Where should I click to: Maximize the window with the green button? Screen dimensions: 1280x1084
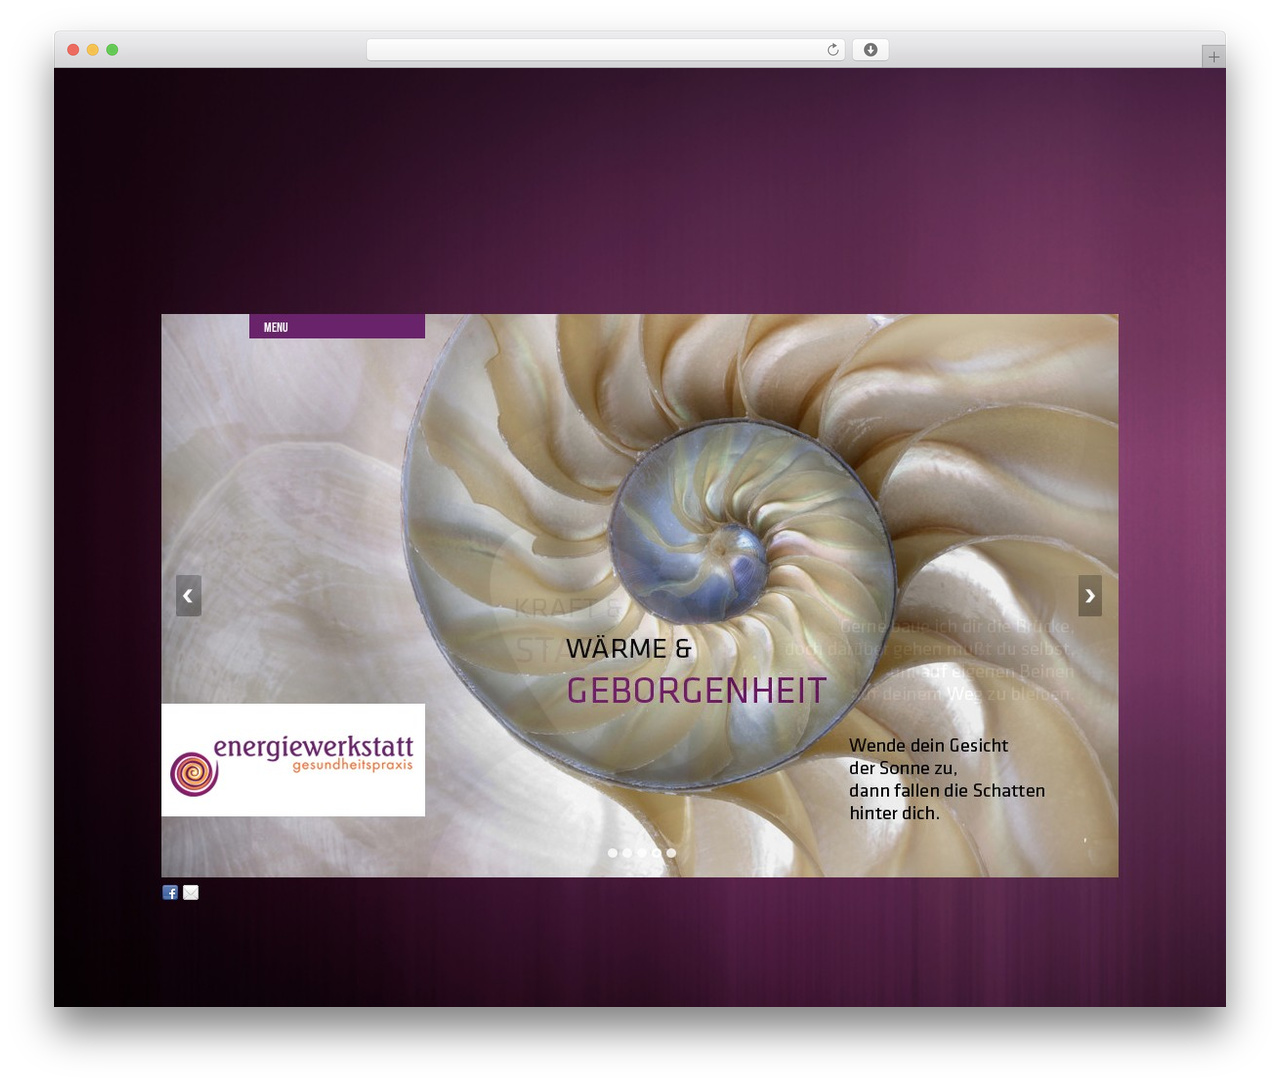pyautogui.click(x=112, y=50)
